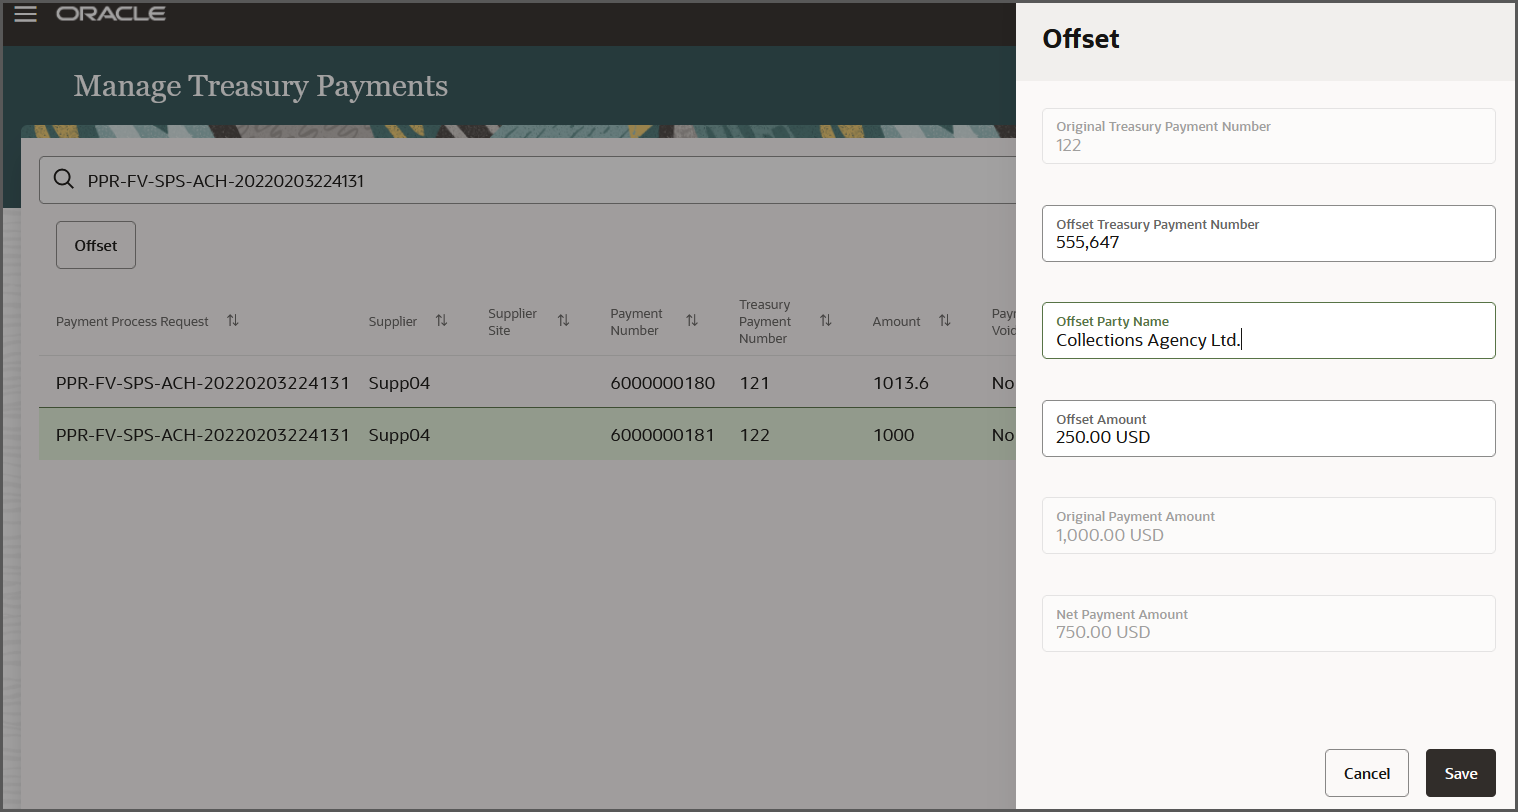Click the Oracle logo
The width and height of the screenshot is (1518, 812).
(111, 14)
